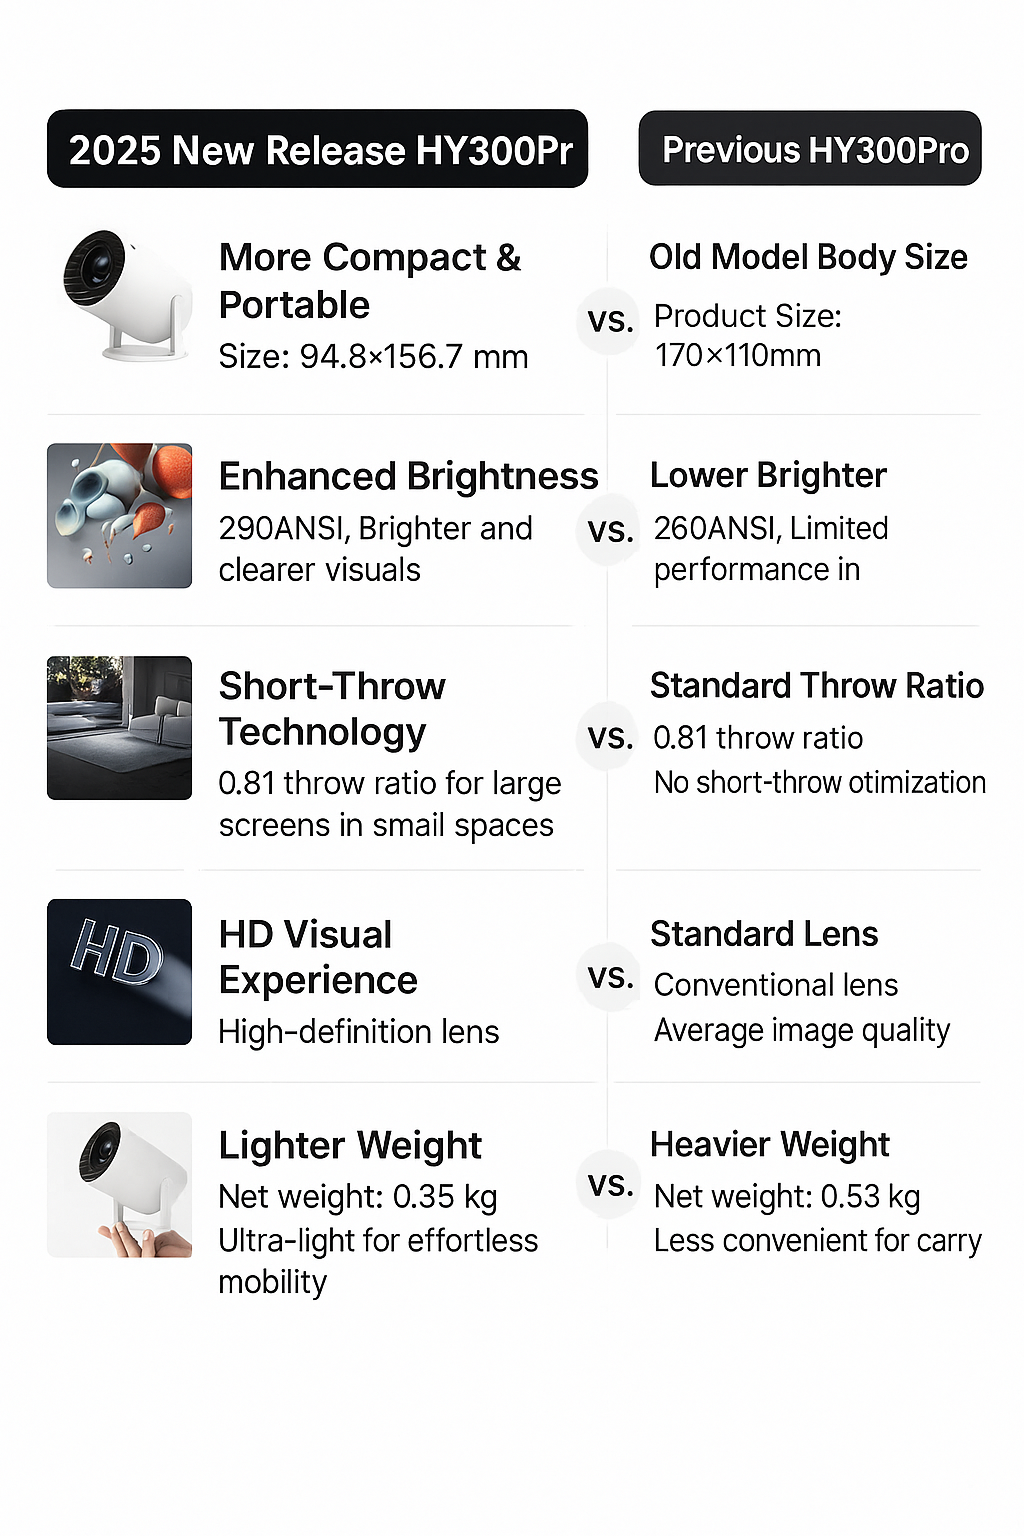Click the "vs." badge in the lens comparison row
The height and width of the screenshot is (1536, 1024).
click(610, 977)
